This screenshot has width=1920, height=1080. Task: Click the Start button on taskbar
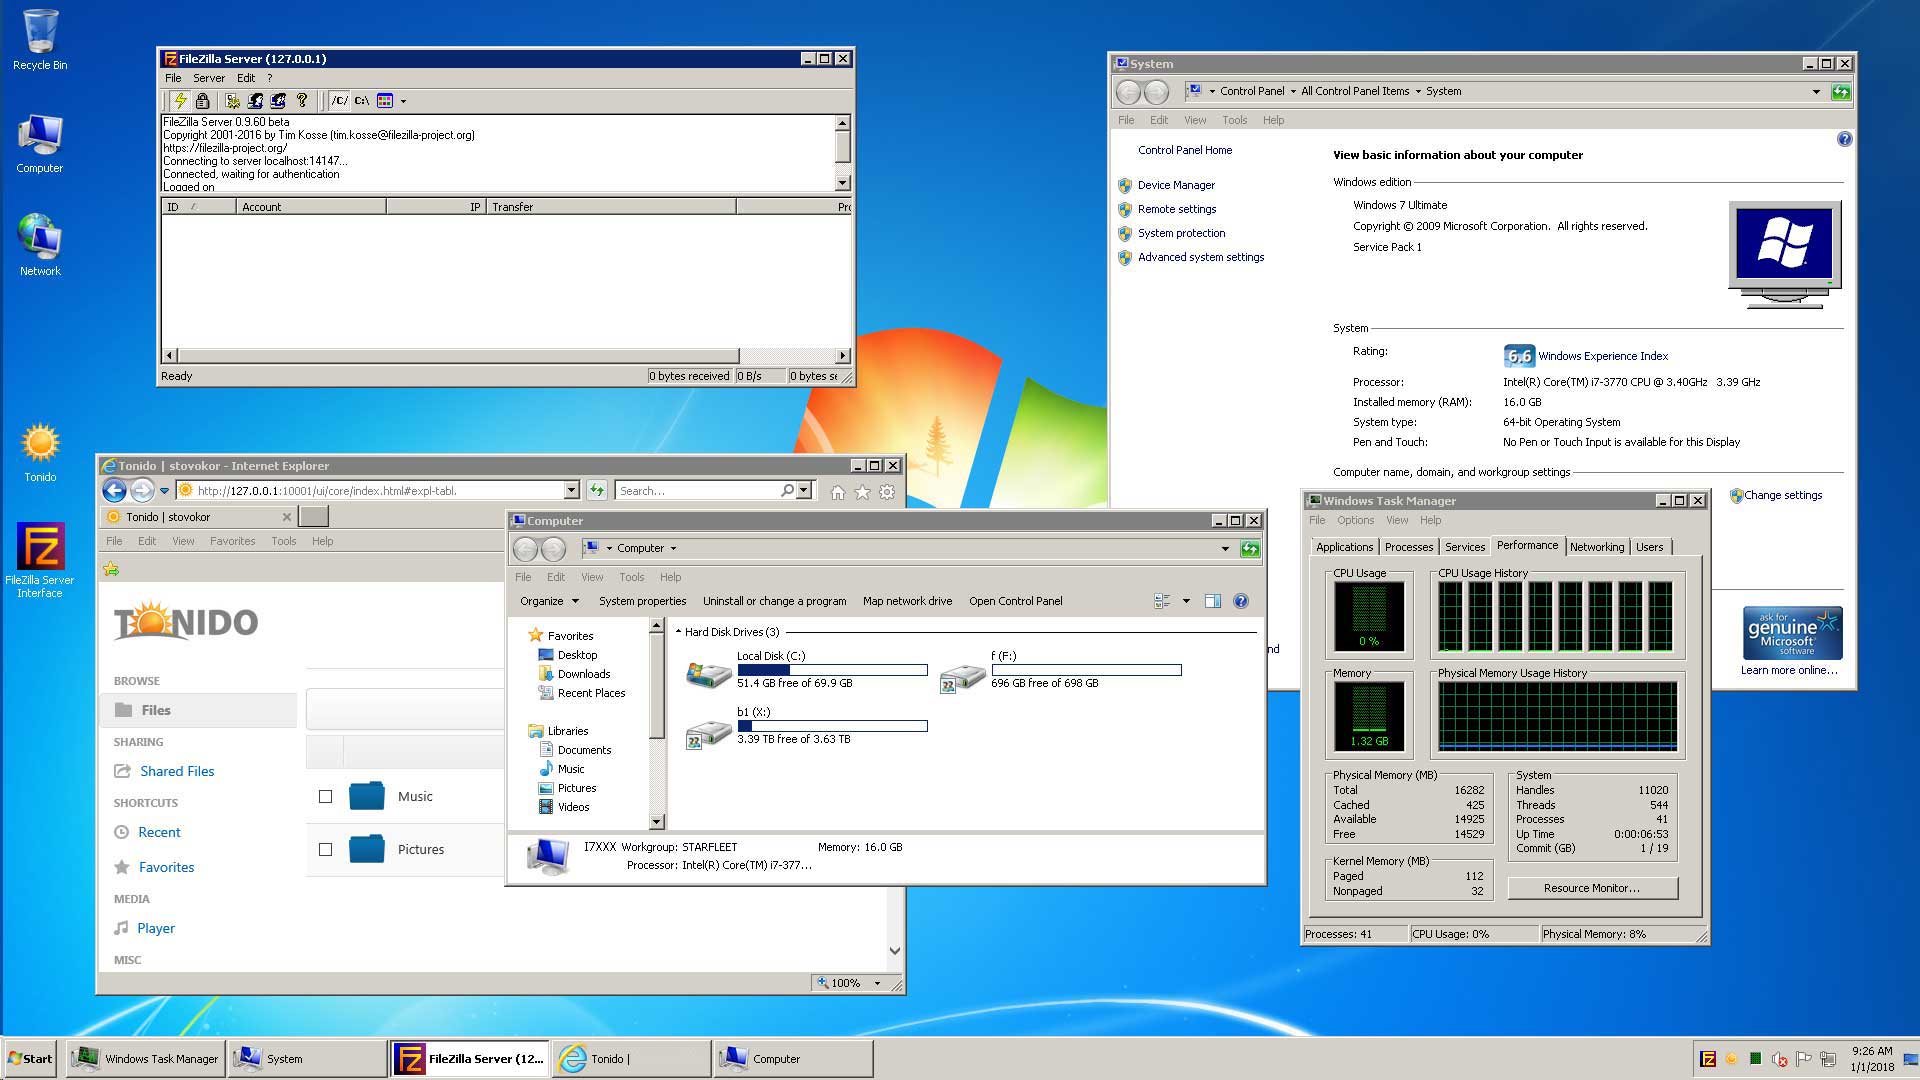coord(31,1059)
